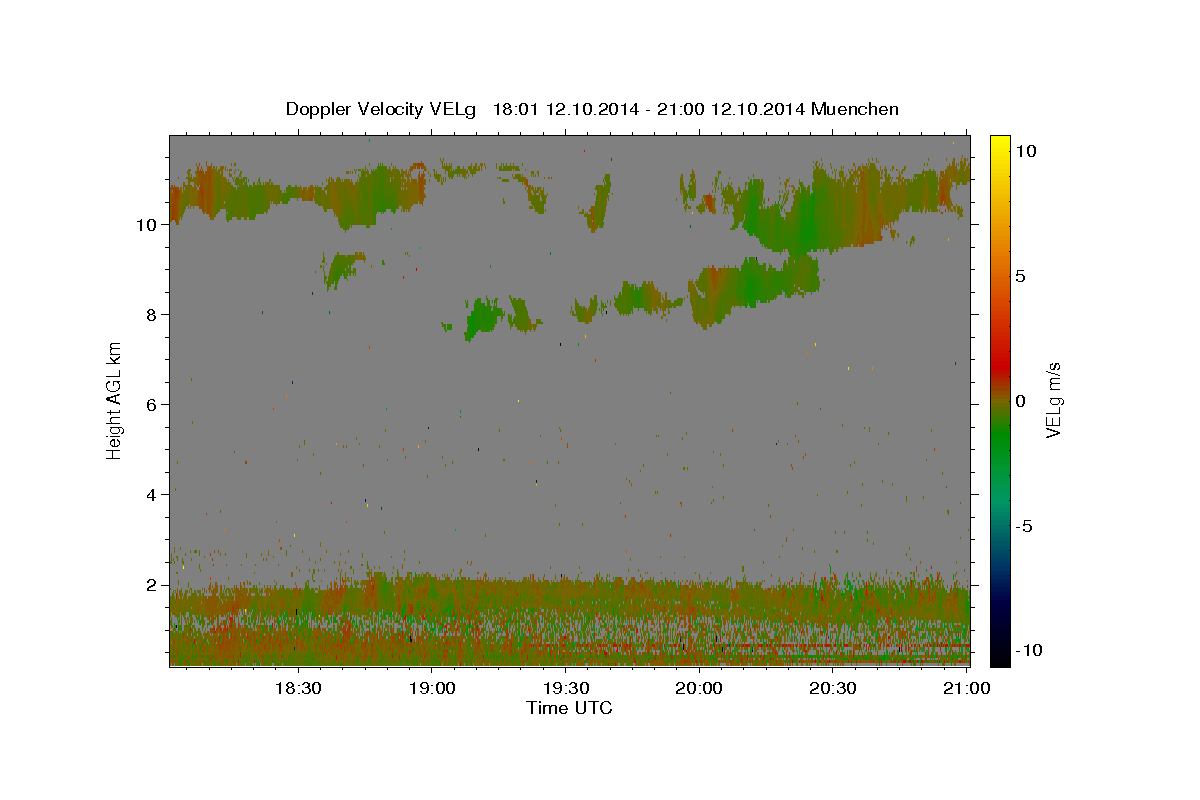Click the colorbar label '-10'
The width and height of the screenshot is (1200, 800).
tap(1029, 650)
